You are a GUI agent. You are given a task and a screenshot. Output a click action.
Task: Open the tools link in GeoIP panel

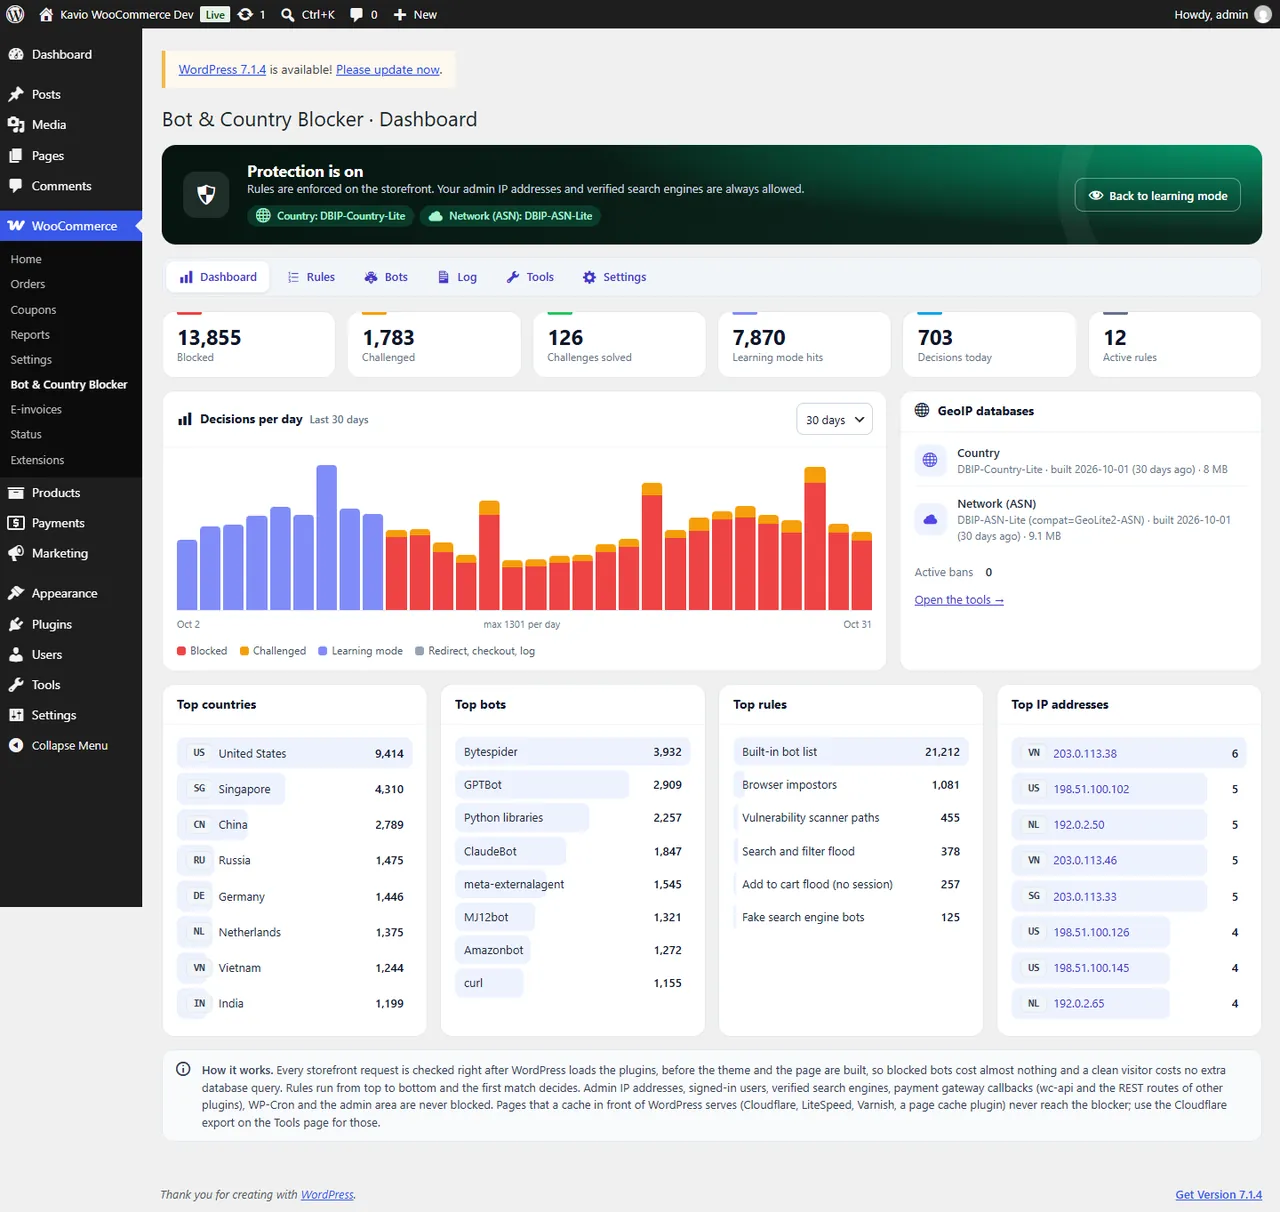coord(959,600)
